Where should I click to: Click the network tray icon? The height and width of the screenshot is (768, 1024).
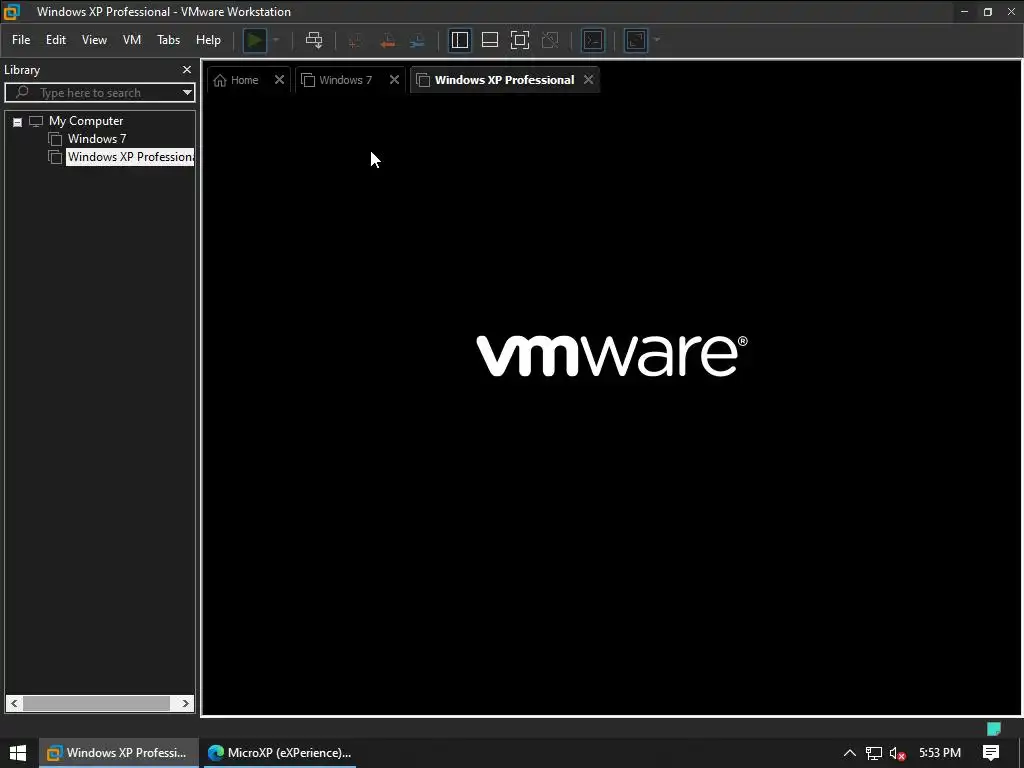[874, 753]
